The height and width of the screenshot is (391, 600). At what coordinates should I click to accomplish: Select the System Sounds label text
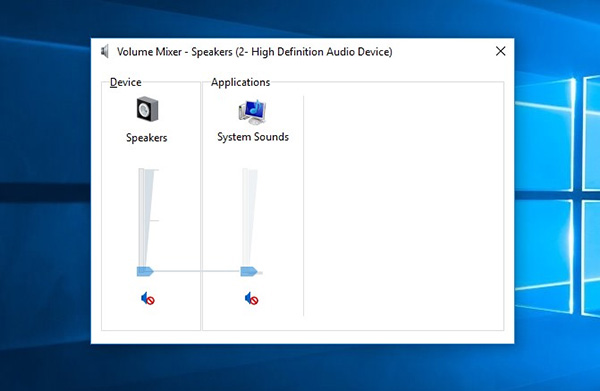tap(253, 137)
